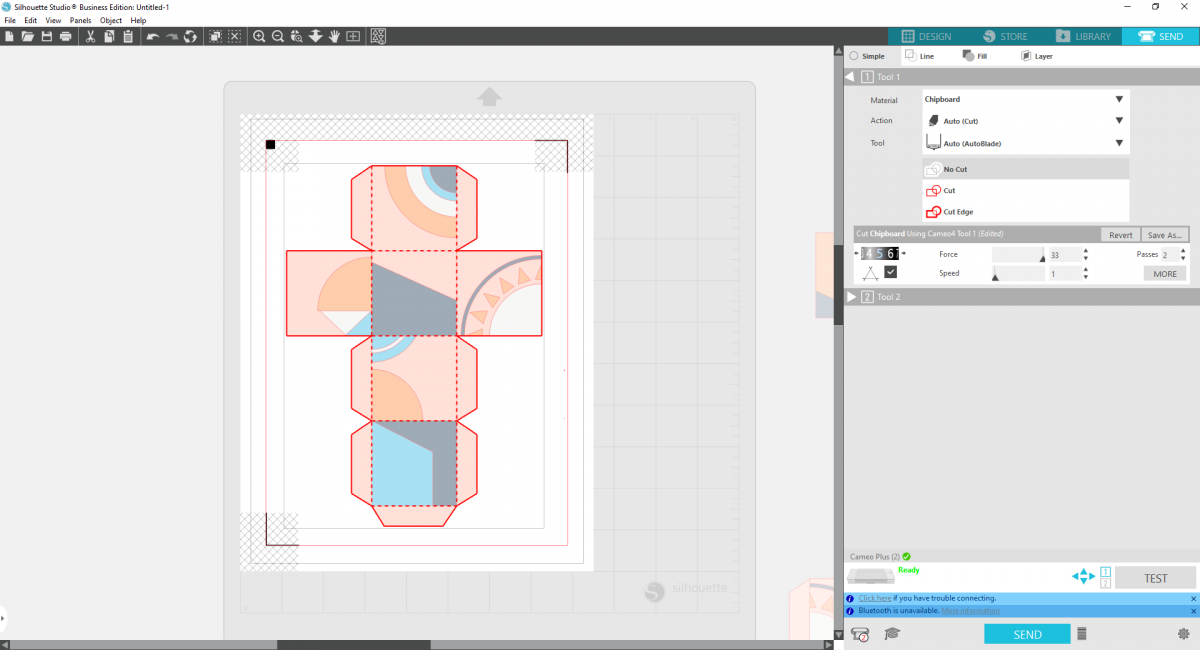Viewport: 1200px width, 650px height.
Task: Switch to the Layer cut mode tab
Action: point(1036,56)
